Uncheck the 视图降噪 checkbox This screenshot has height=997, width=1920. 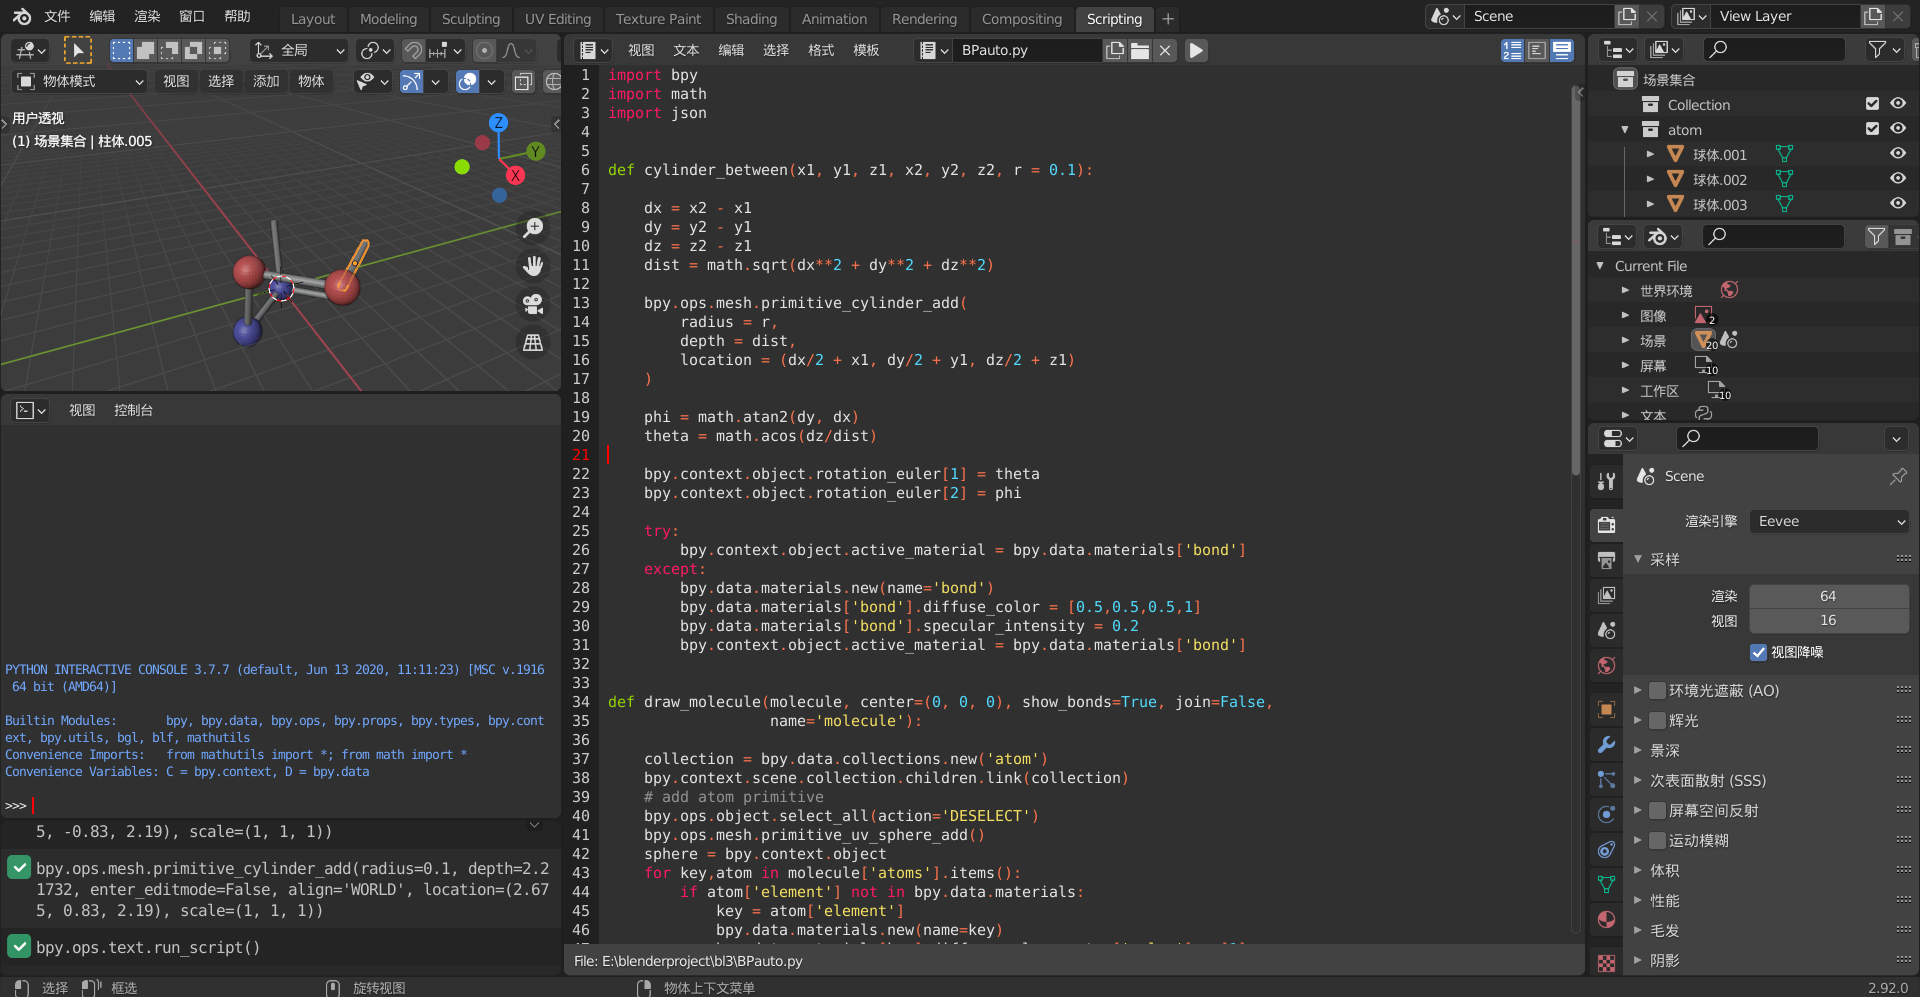(x=1758, y=652)
